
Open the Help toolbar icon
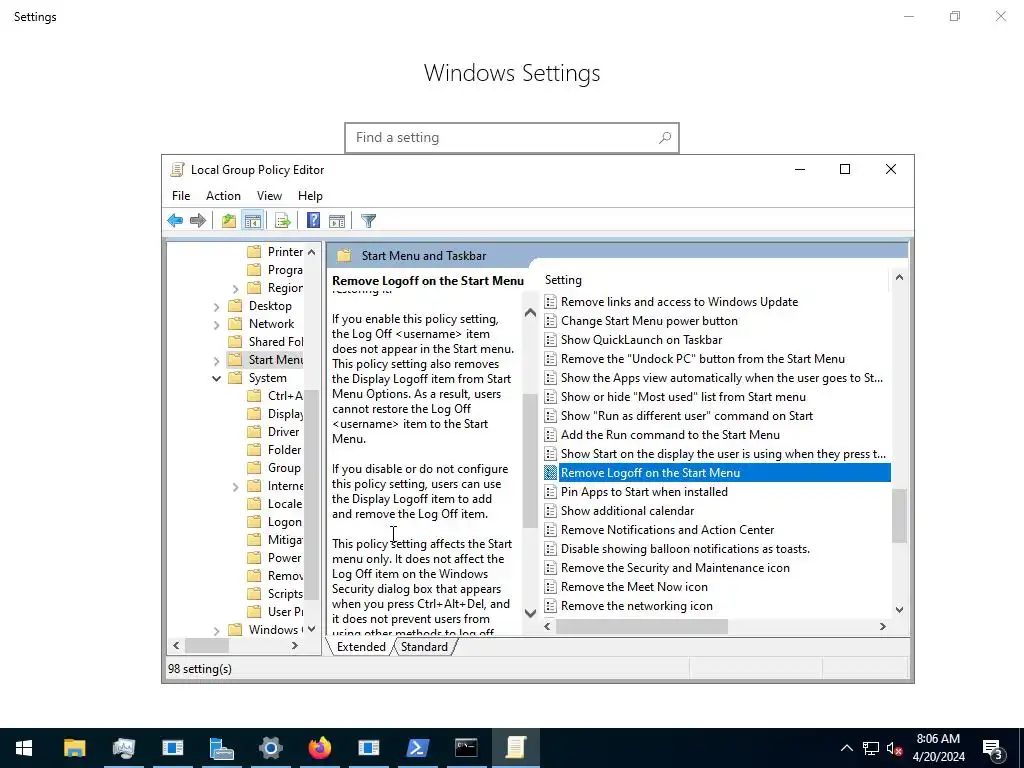coord(313,221)
